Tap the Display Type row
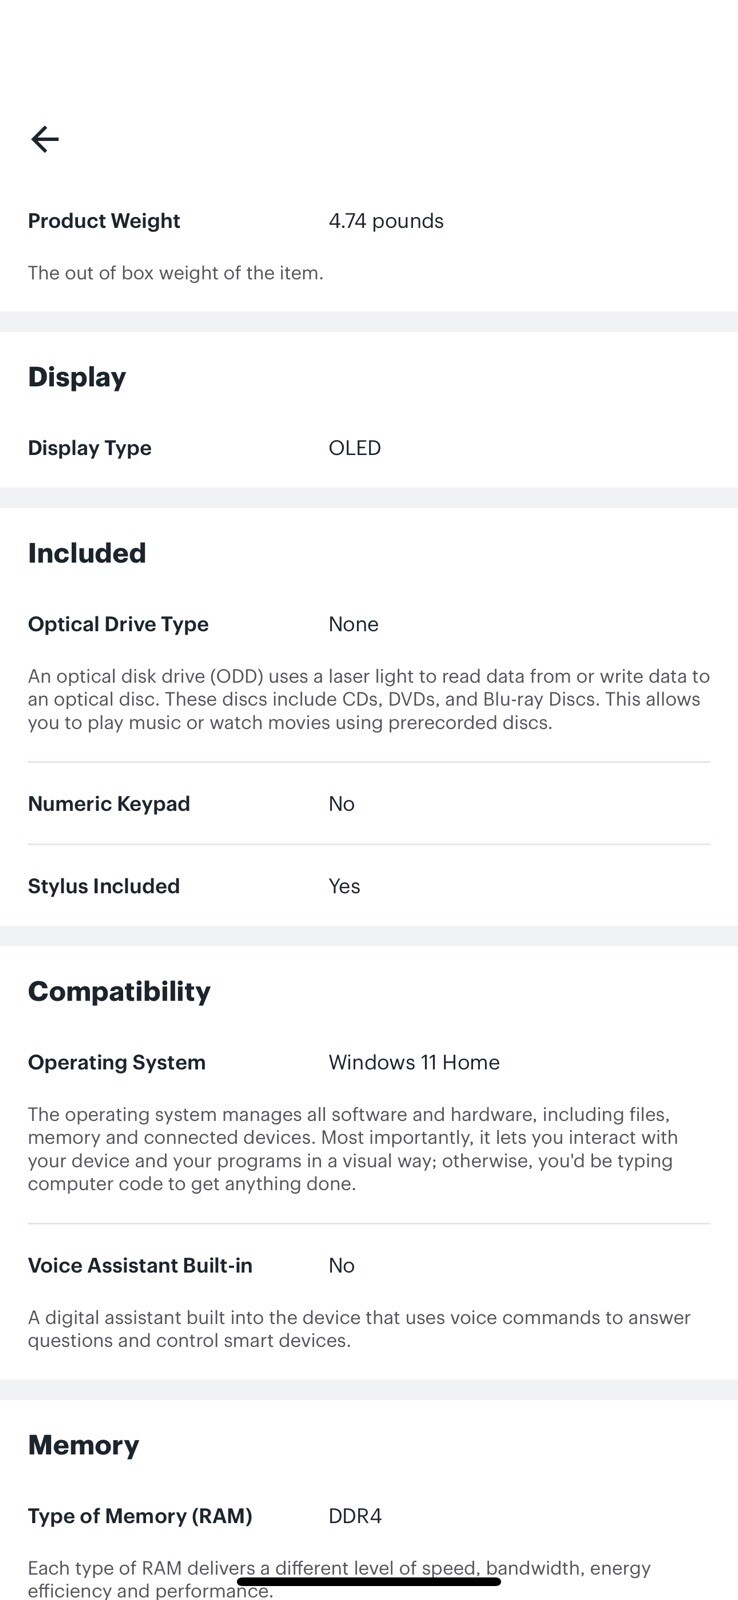The height and width of the screenshot is (1600, 738). (x=369, y=448)
